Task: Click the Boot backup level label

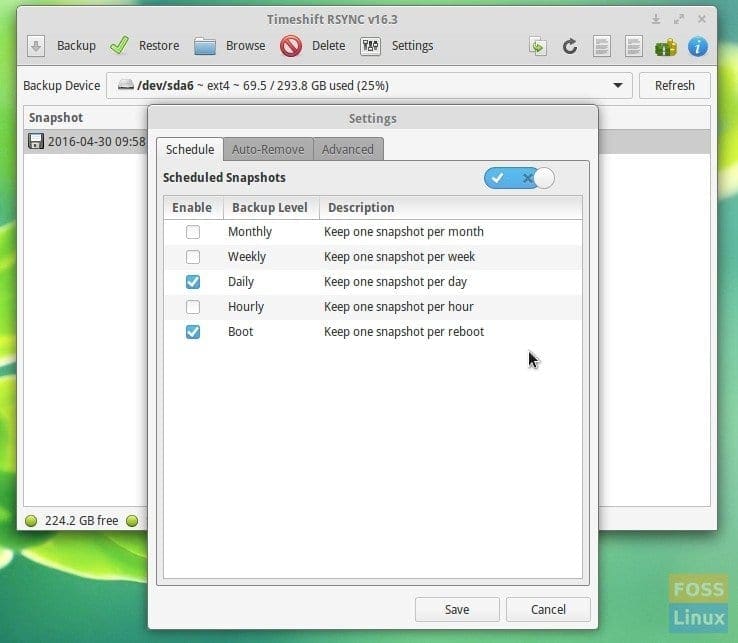Action: click(x=241, y=331)
